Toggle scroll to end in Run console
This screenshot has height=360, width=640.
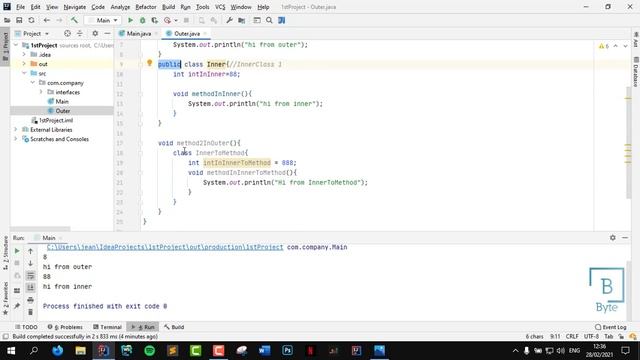[31, 288]
